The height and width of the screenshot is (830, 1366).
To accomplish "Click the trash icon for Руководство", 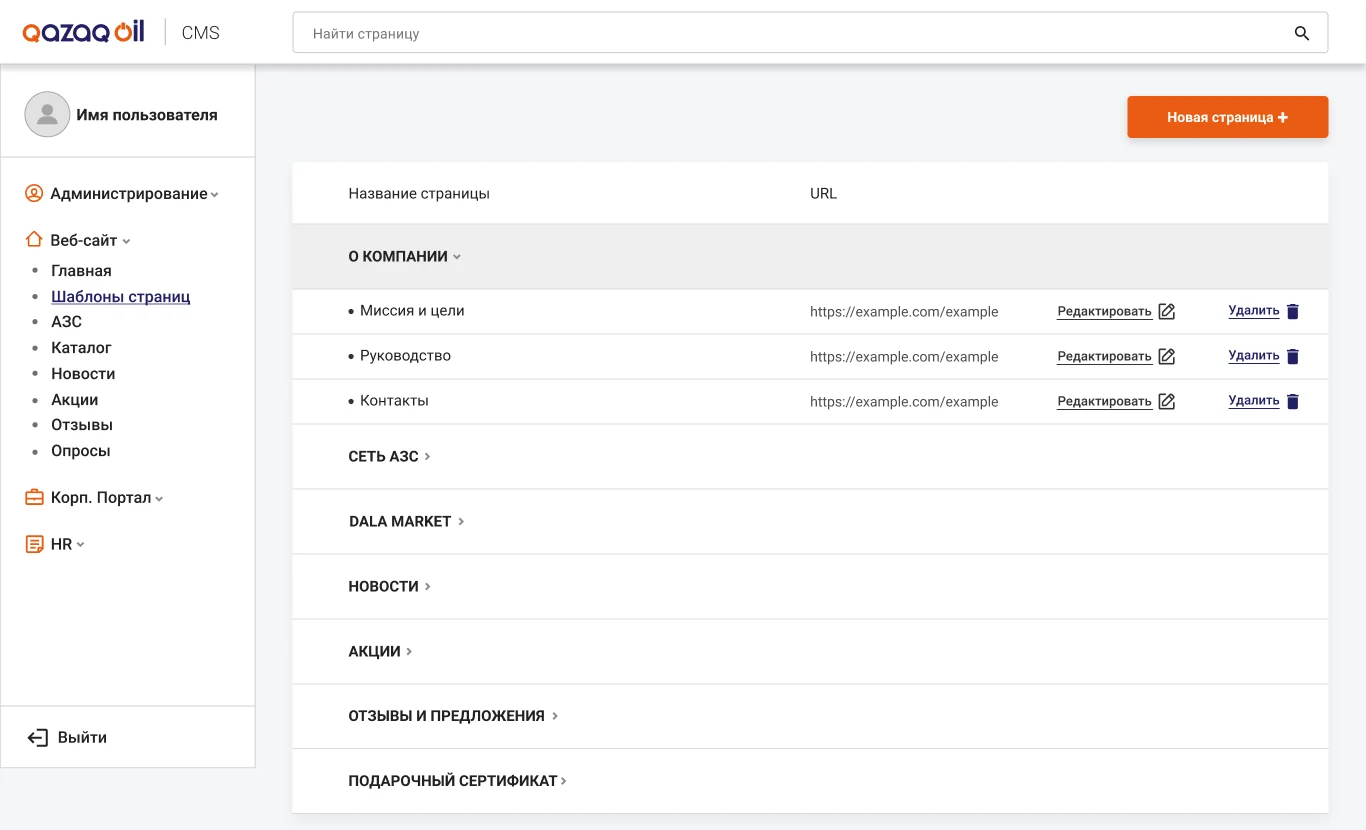I will click(x=1292, y=356).
